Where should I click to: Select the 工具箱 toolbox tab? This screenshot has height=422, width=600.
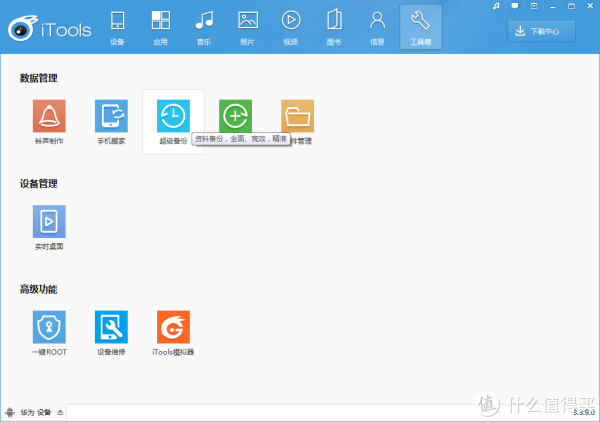(420, 27)
